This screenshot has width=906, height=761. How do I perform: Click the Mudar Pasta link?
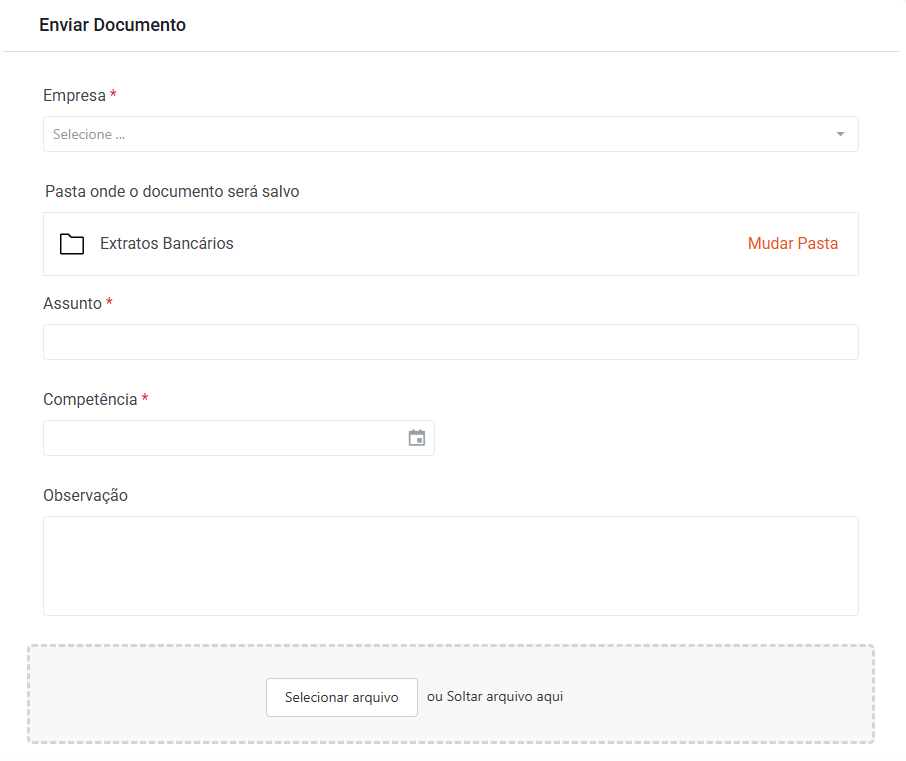(x=793, y=243)
